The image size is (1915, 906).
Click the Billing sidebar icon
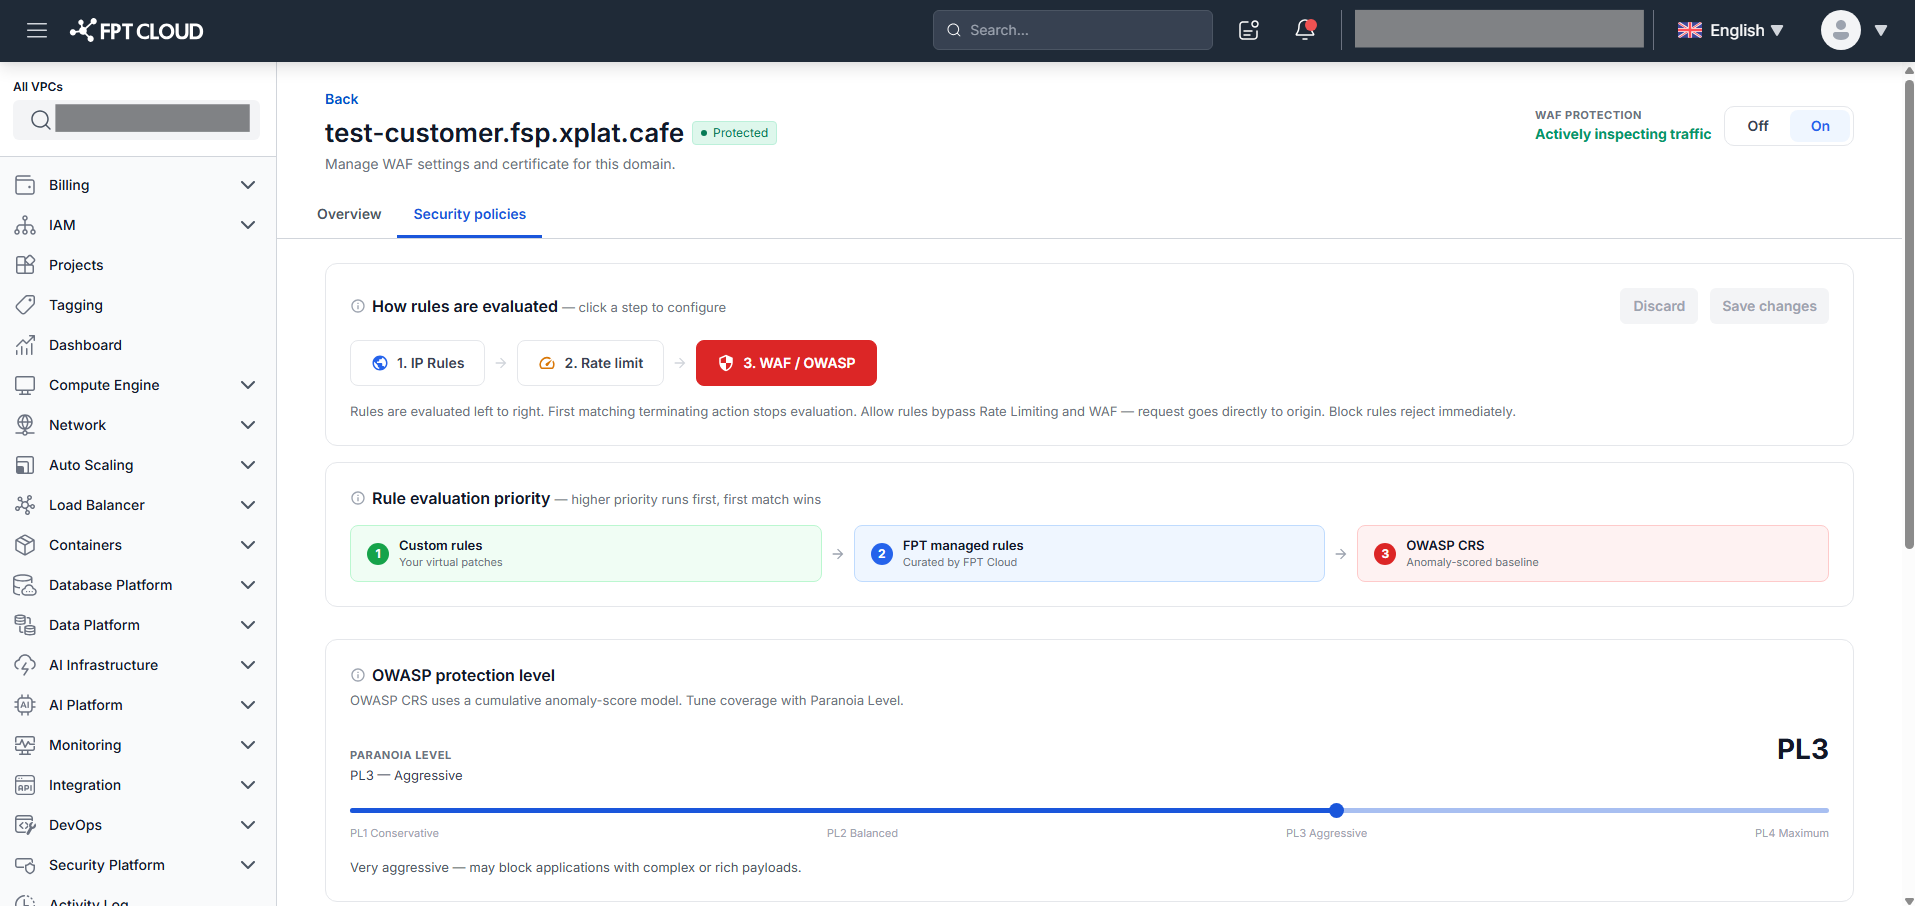(25, 185)
